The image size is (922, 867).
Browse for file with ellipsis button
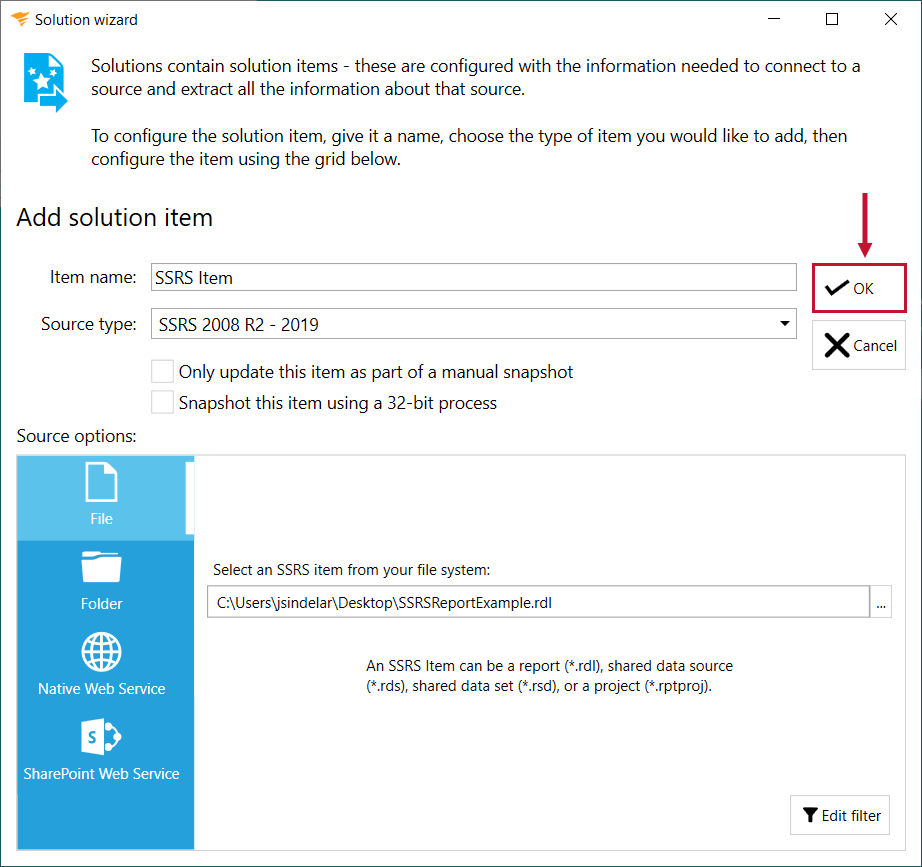tap(881, 602)
